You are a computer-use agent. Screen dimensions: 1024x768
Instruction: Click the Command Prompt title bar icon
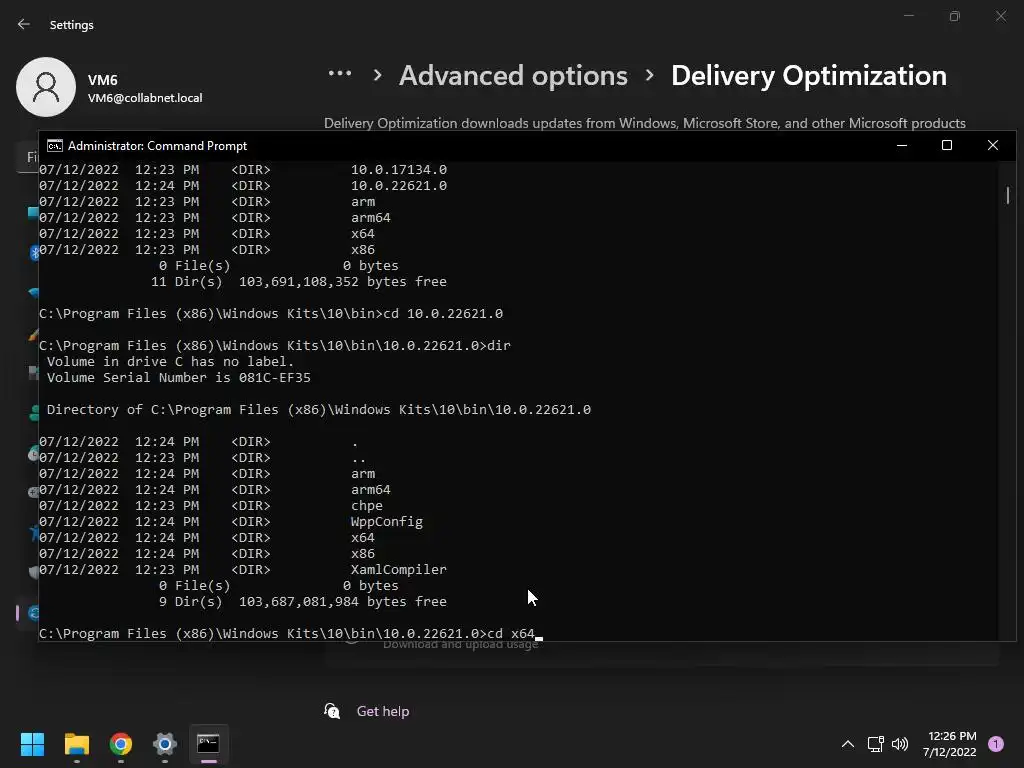[55, 145]
